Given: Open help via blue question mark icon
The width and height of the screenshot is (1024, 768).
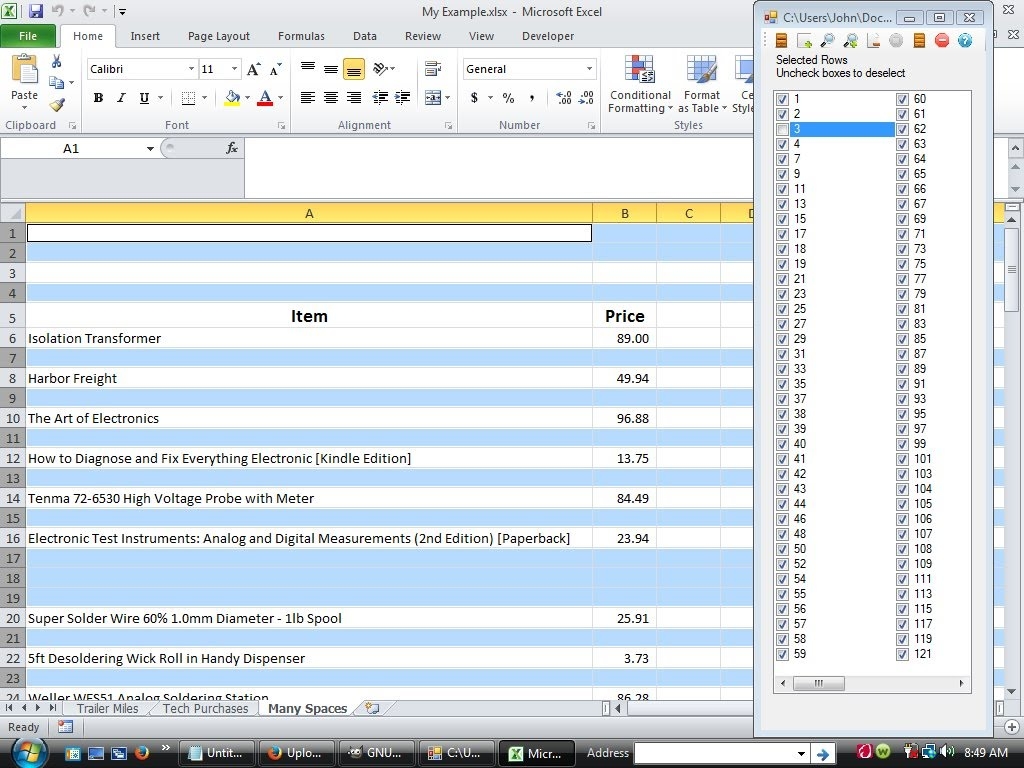Looking at the screenshot, I should point(965,40).
